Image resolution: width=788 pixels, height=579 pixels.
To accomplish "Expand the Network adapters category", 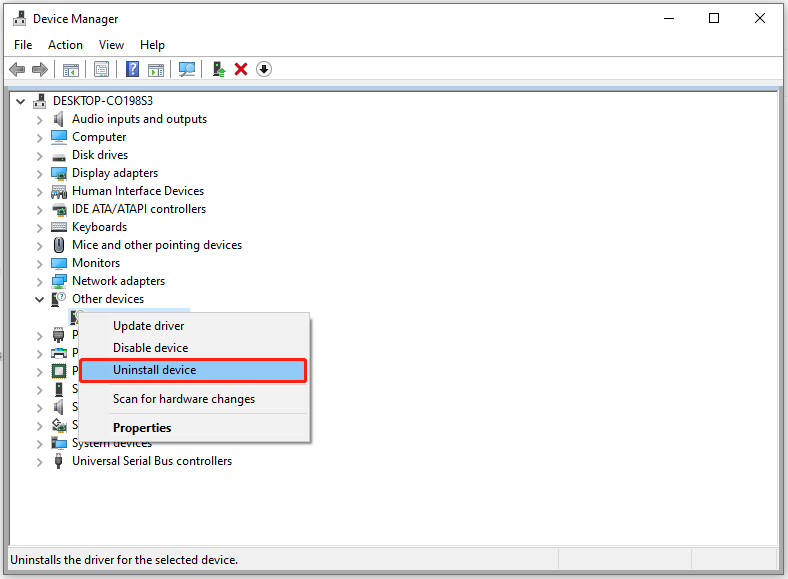I will pos(39,282).
